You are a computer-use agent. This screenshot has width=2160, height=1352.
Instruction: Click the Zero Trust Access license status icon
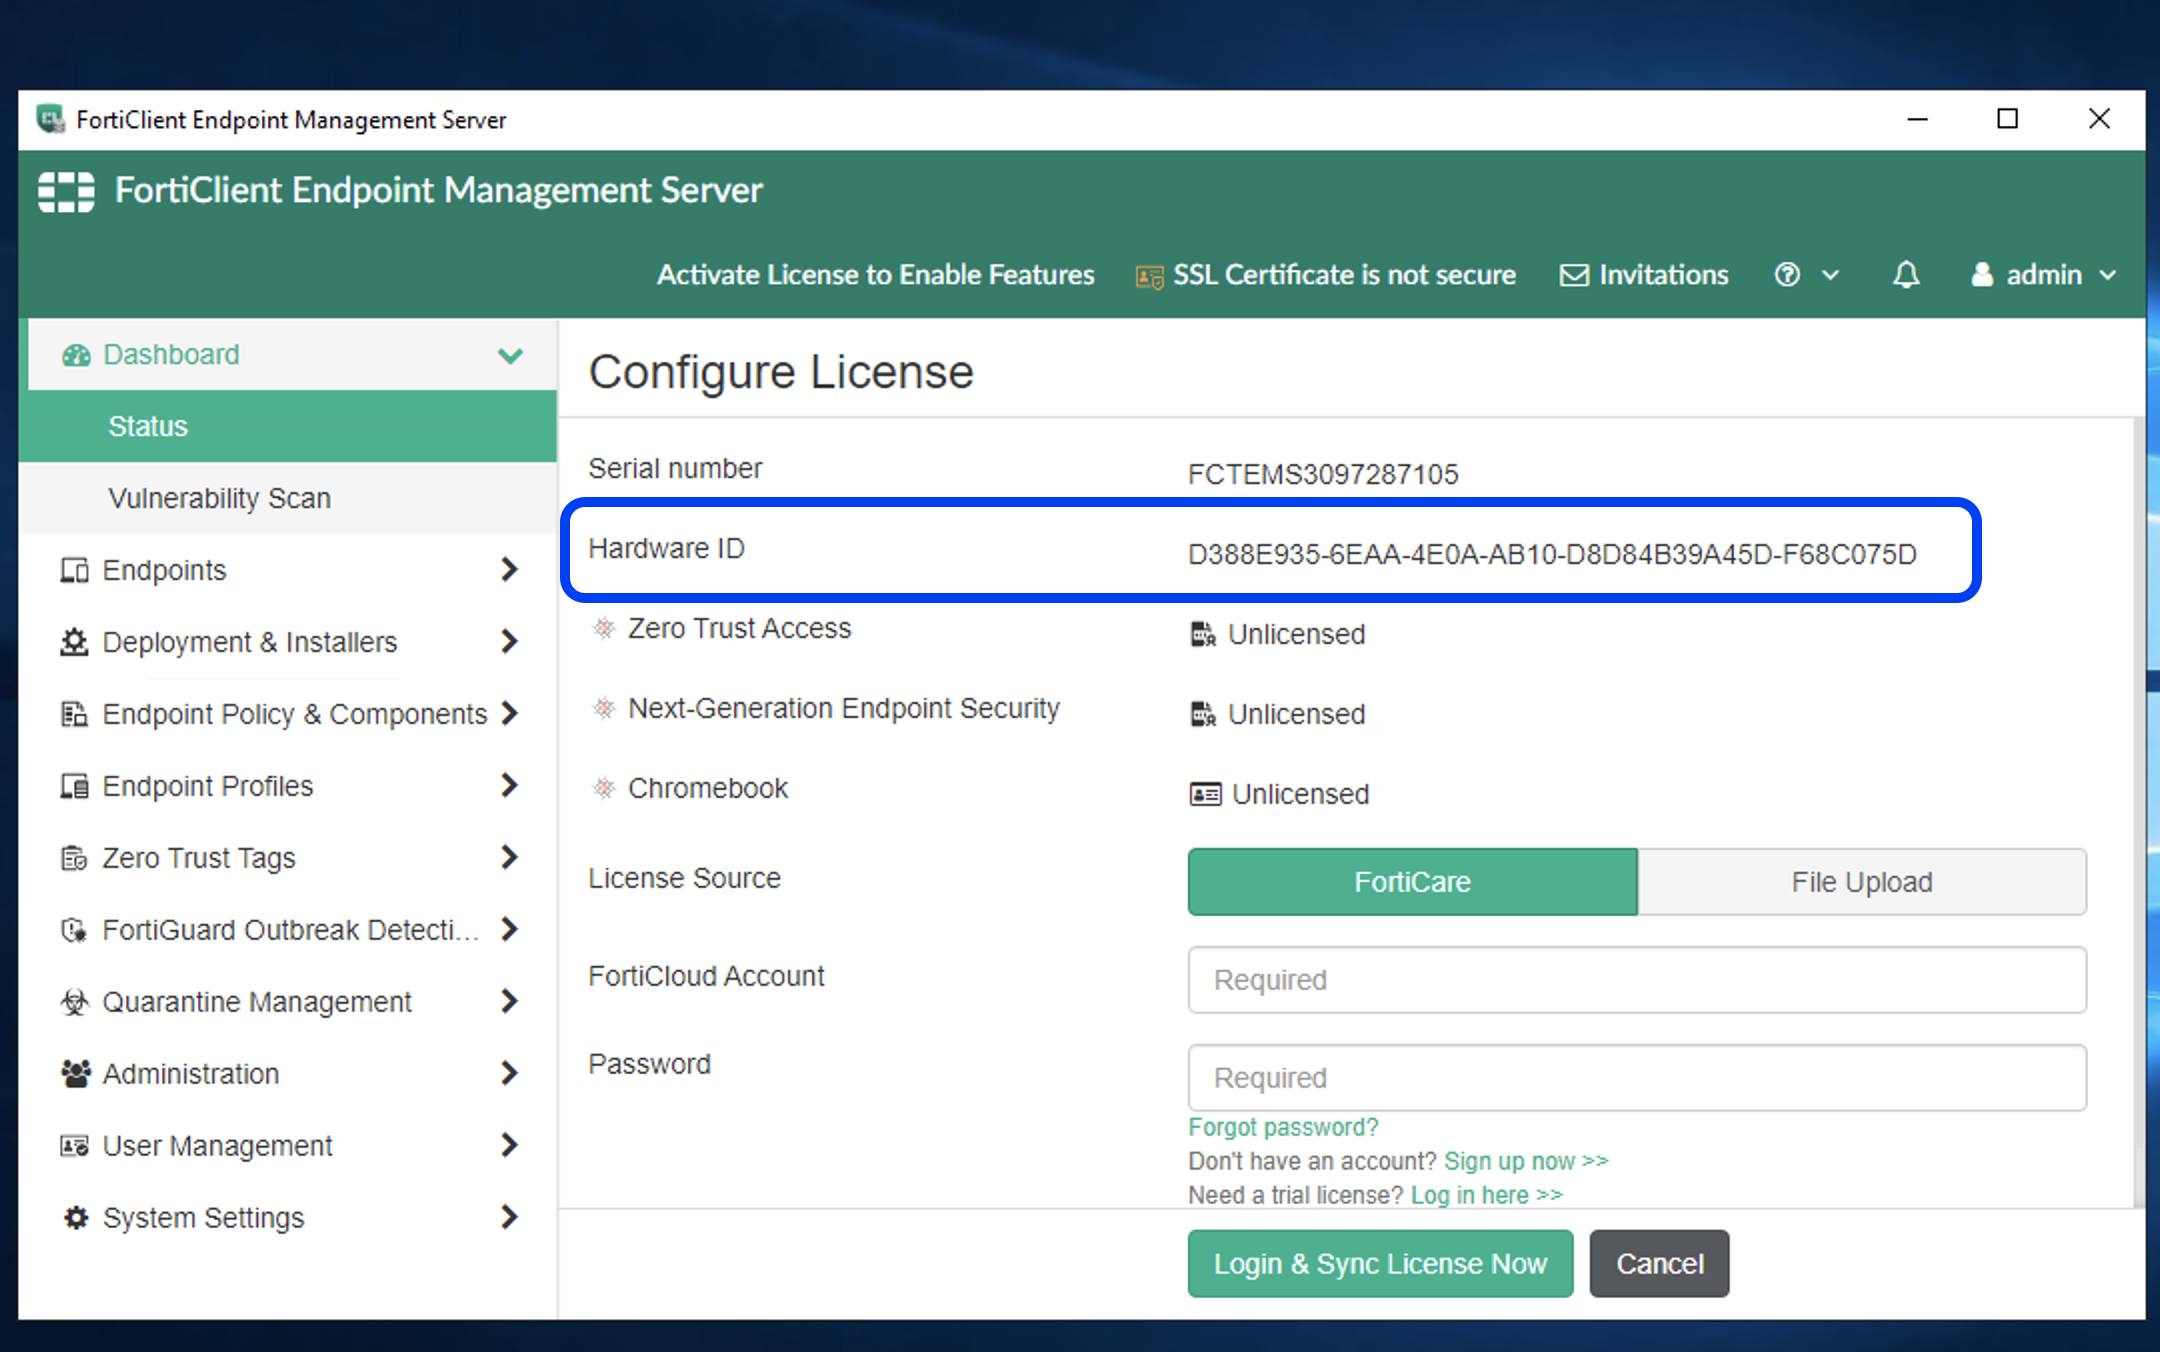1203,634
